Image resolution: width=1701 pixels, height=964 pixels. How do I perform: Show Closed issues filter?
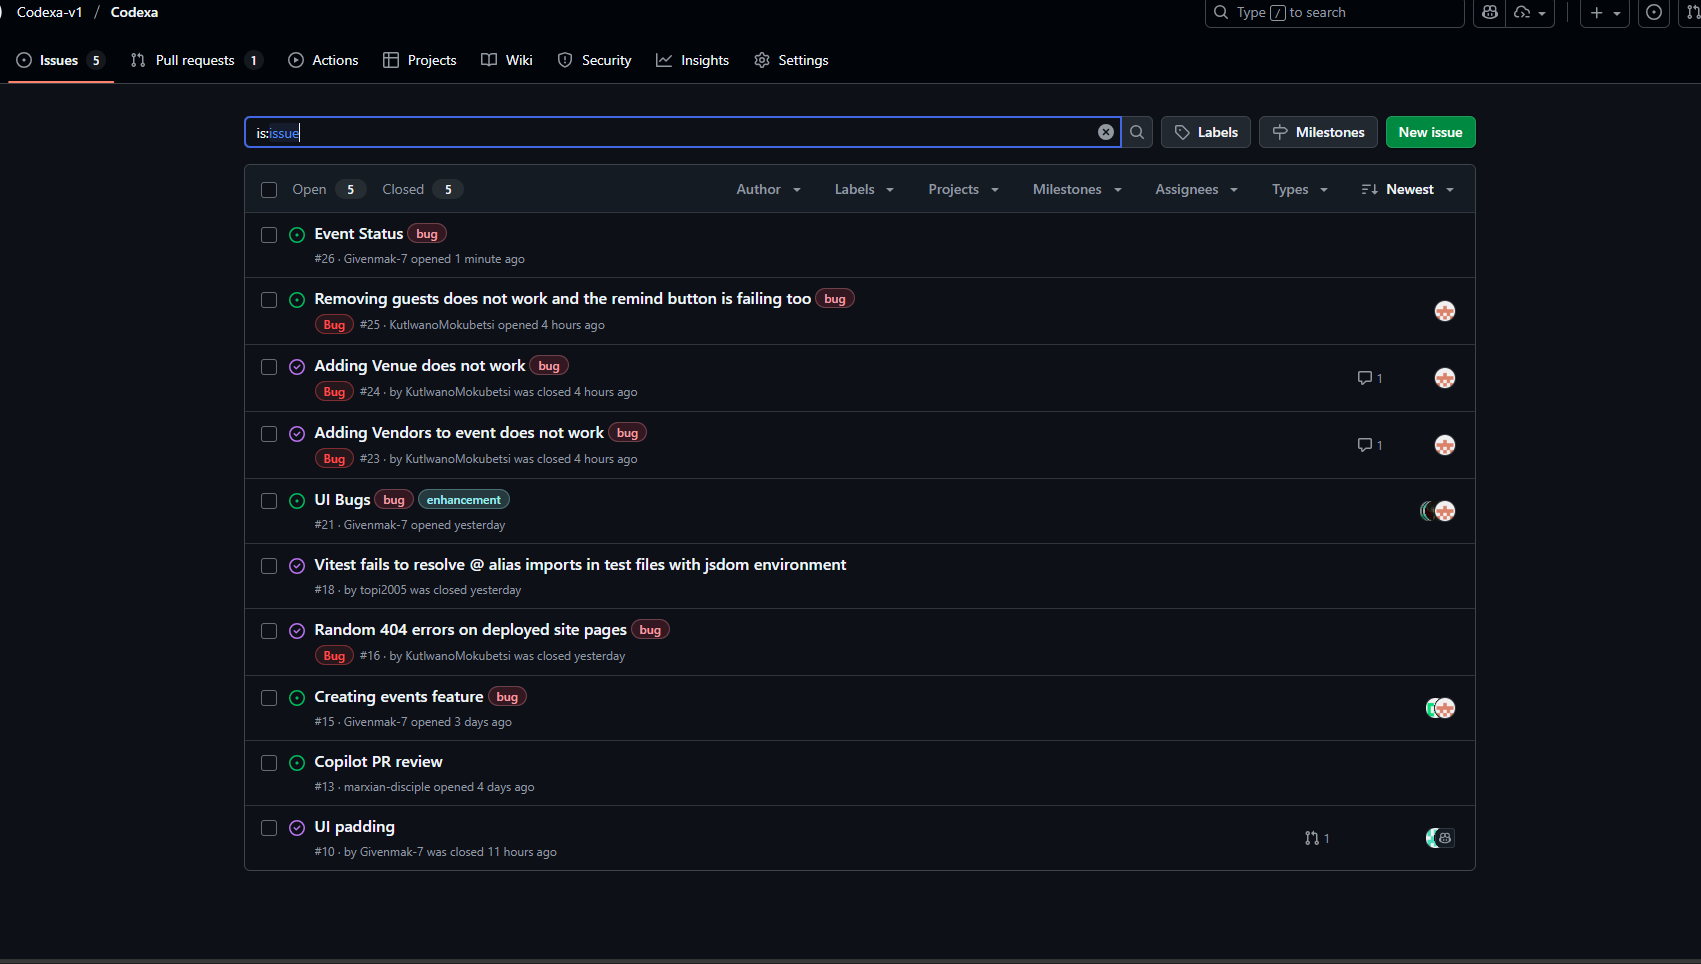(422, 189)
